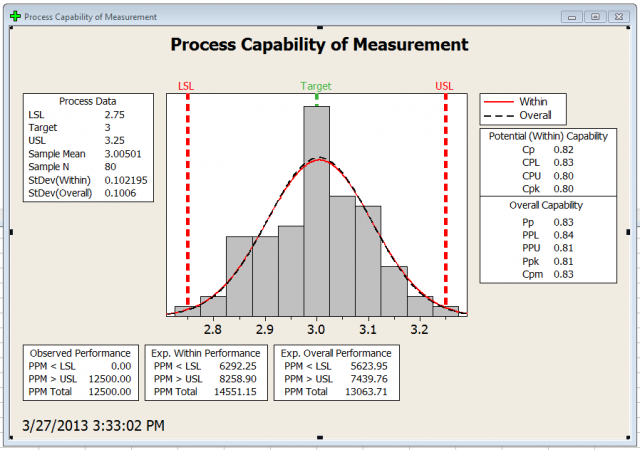Click the green graph icon in title bar
The image size is (640, 450).
click(14, 17)
